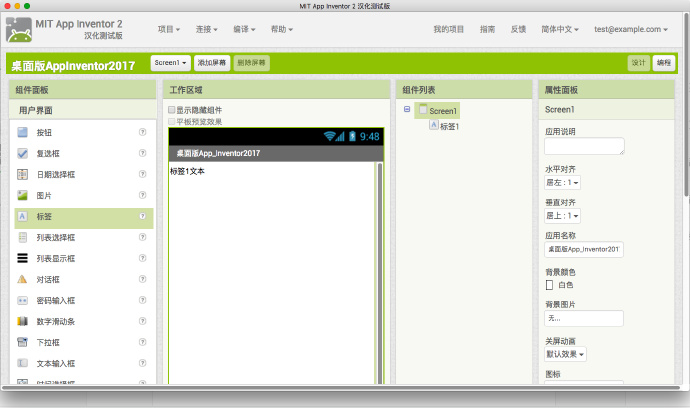
Task: Open 关屏动画 默认效果 dropdown
Action: [565, 354]
